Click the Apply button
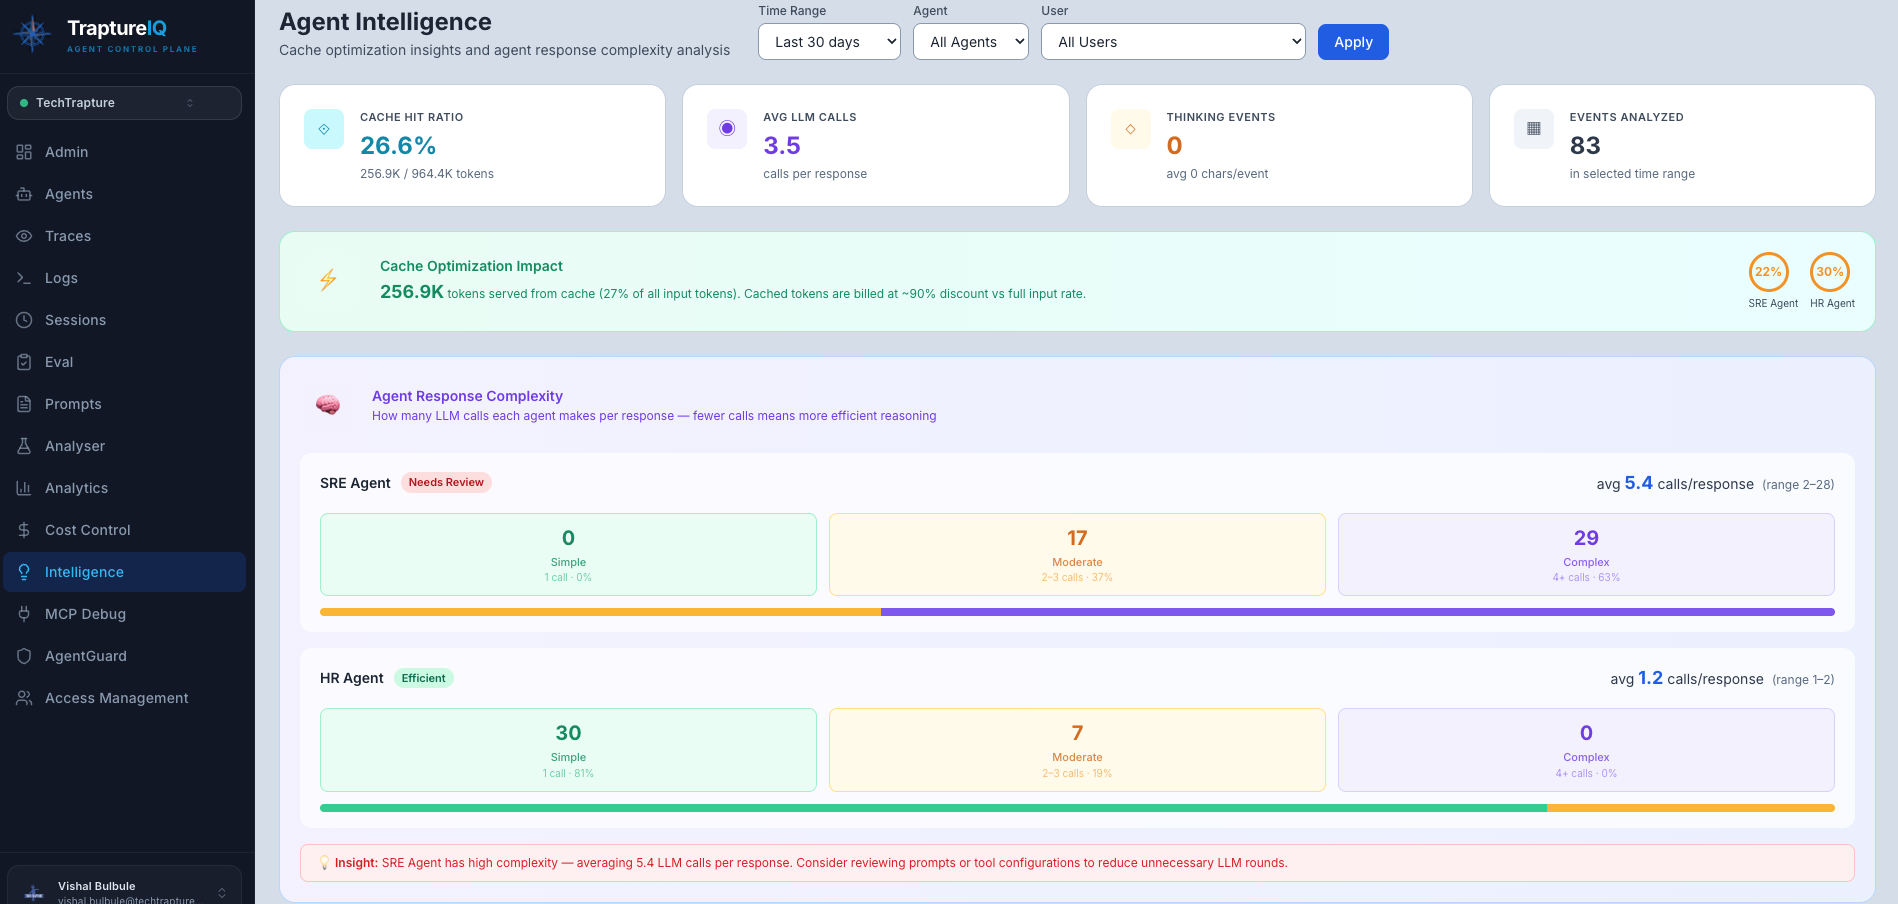Screen dimensions: 1898x904 coord(1352,42)
